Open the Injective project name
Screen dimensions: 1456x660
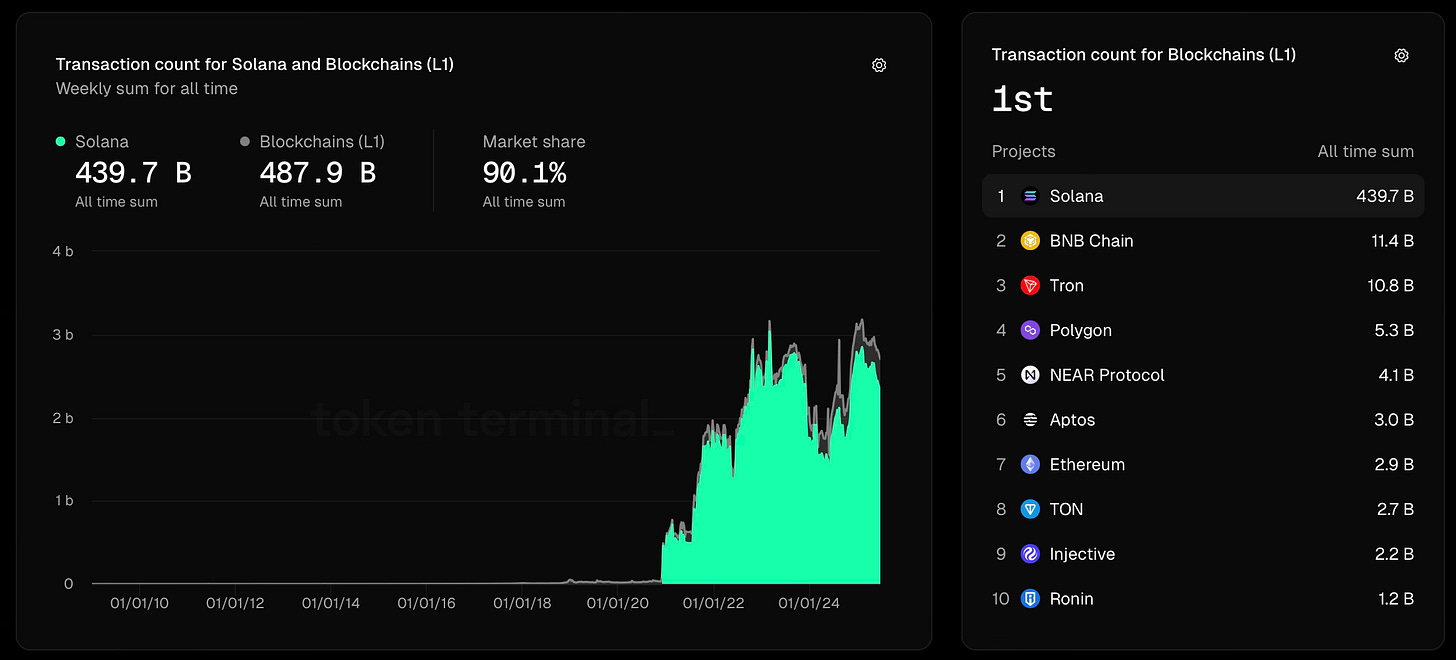1083,554
